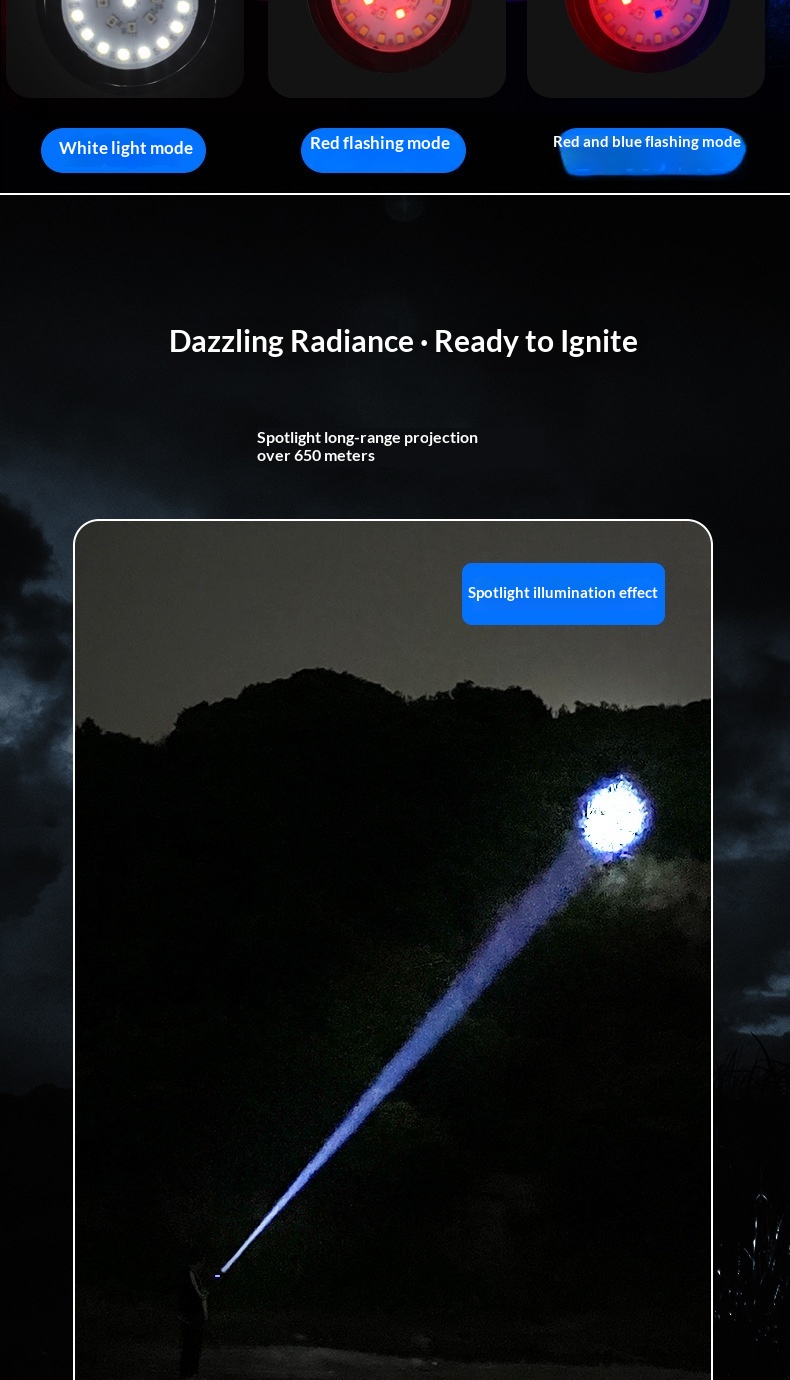Open the white LED light image

click(x=125, y=40)
